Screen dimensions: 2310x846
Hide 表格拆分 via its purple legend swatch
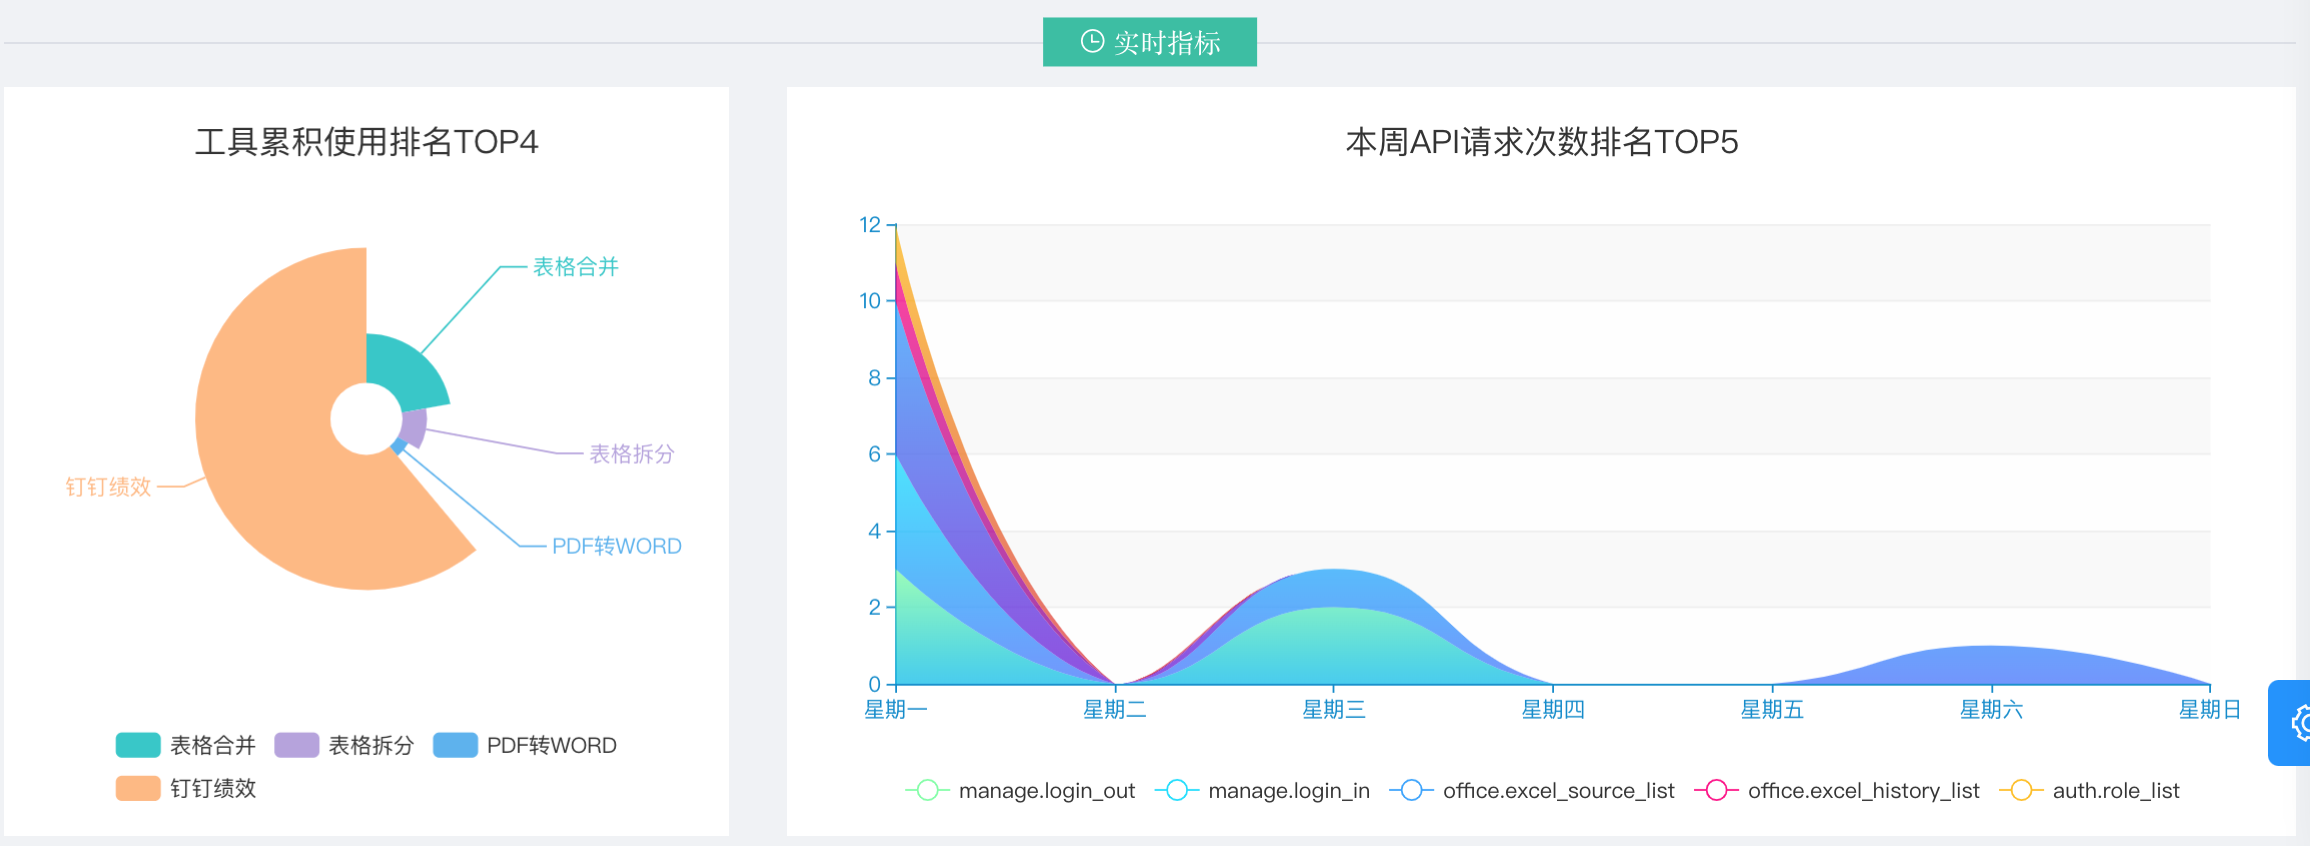tap(296, 745)
